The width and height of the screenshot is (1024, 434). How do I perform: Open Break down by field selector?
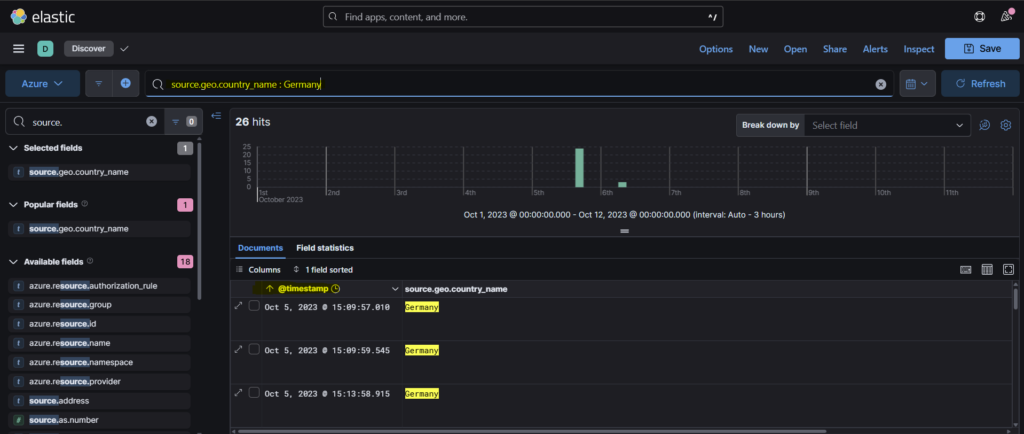886,125
